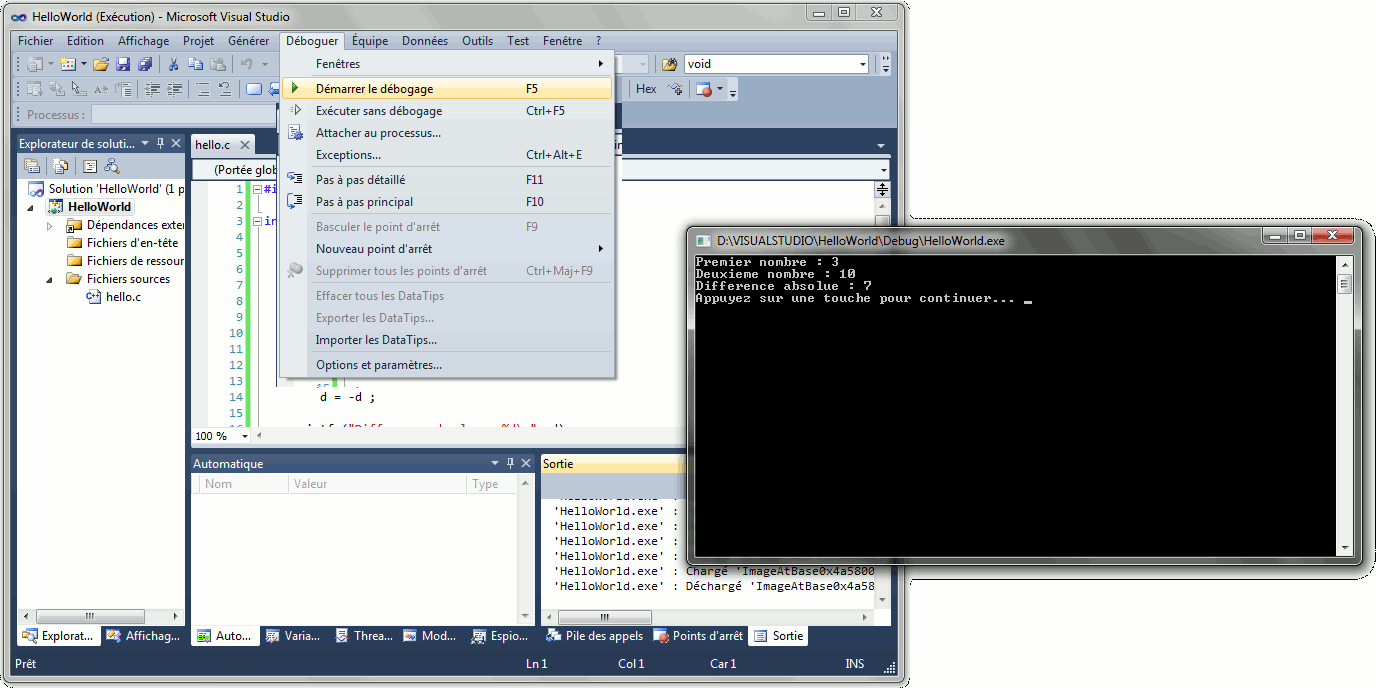Viewport: 1376px width, 688px height.
Task: Click the Copy toolbar icon
Action: [x=195, y=64]
